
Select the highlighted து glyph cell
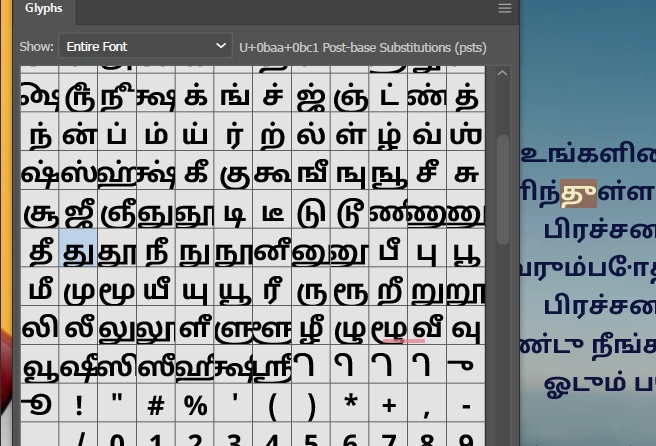click(x=79, y=248)
